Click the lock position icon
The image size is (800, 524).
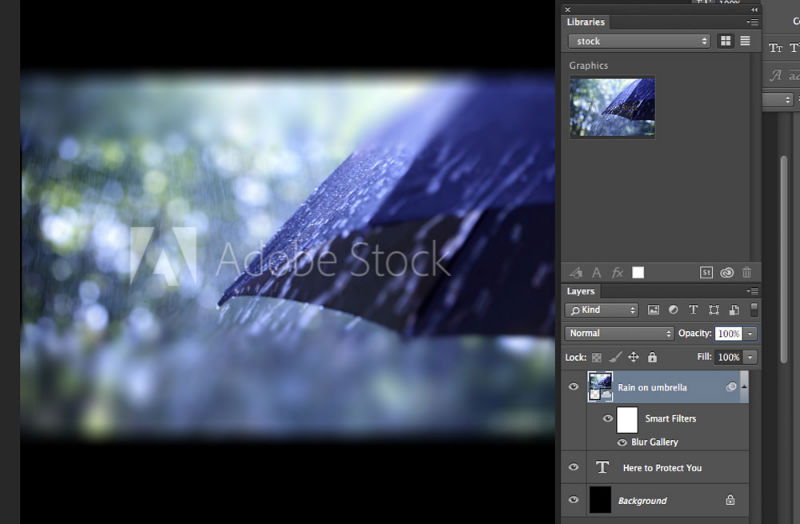(633, 357)
